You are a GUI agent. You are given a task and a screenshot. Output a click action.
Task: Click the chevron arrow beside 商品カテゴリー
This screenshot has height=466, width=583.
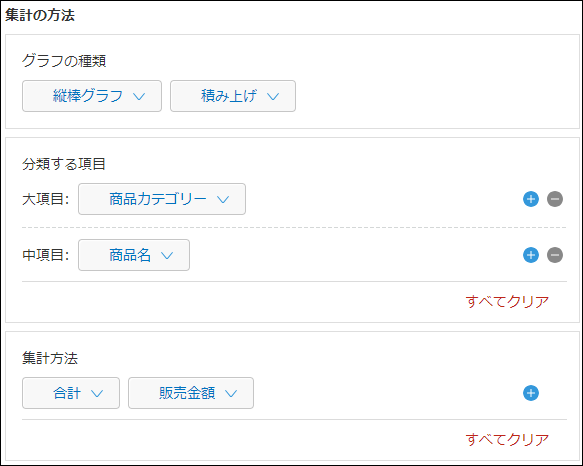[x=223, y=200]
